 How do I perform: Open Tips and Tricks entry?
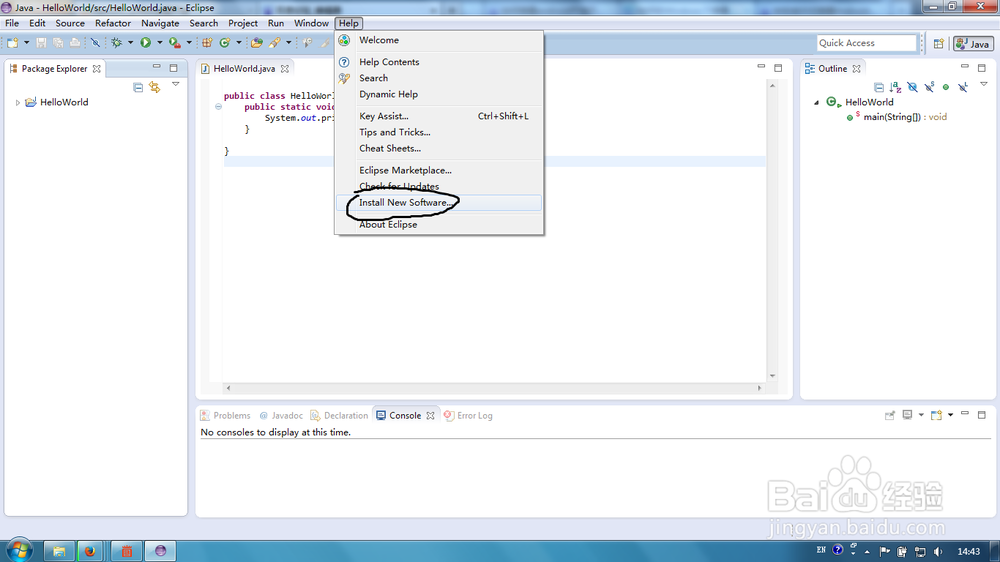(x=439, y=132)
